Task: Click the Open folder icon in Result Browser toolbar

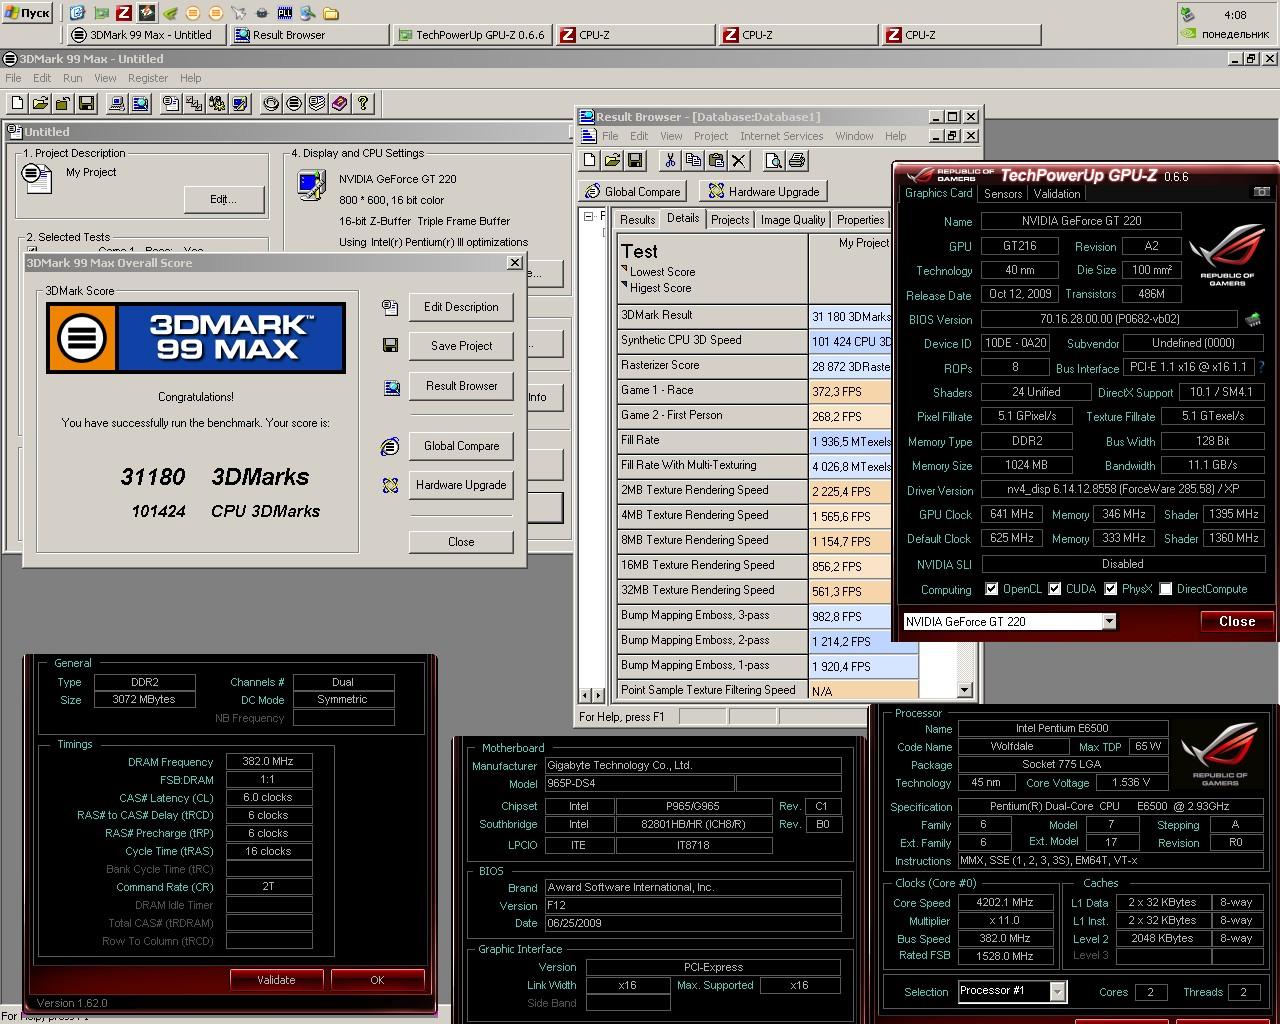Action: [x=612, y=160]
